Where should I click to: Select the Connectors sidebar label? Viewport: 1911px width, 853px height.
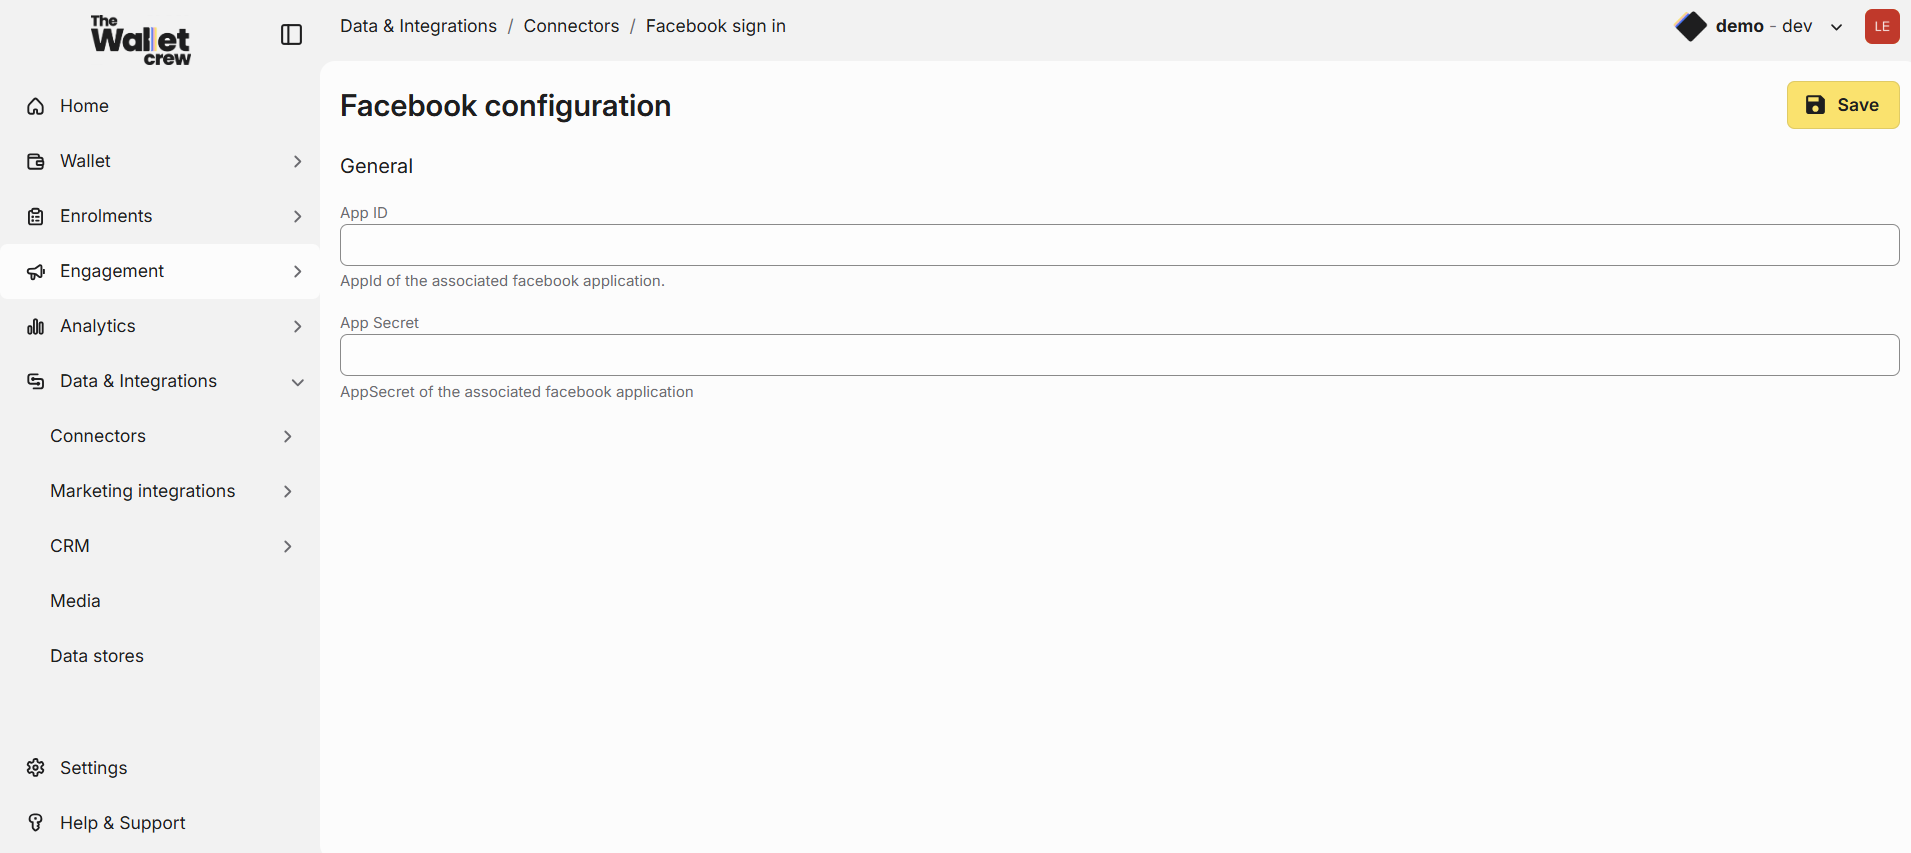98,436
